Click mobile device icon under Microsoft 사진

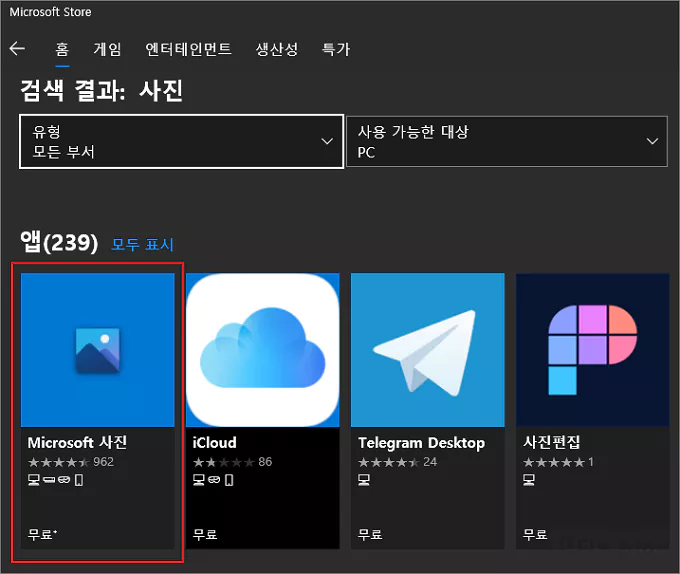[79, 480]
